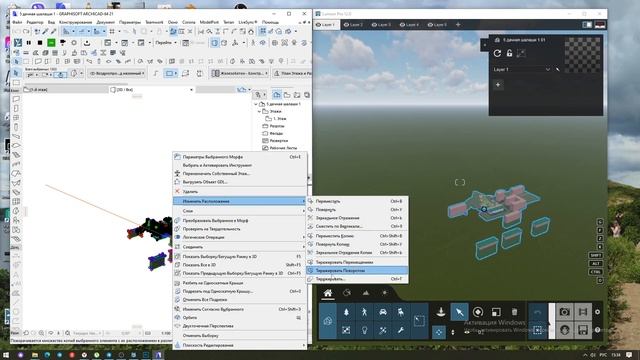Viewport: 640px width, 360px height.
Task: Toggle Lumion panel layout icon at top right
Action: point(587,25)
